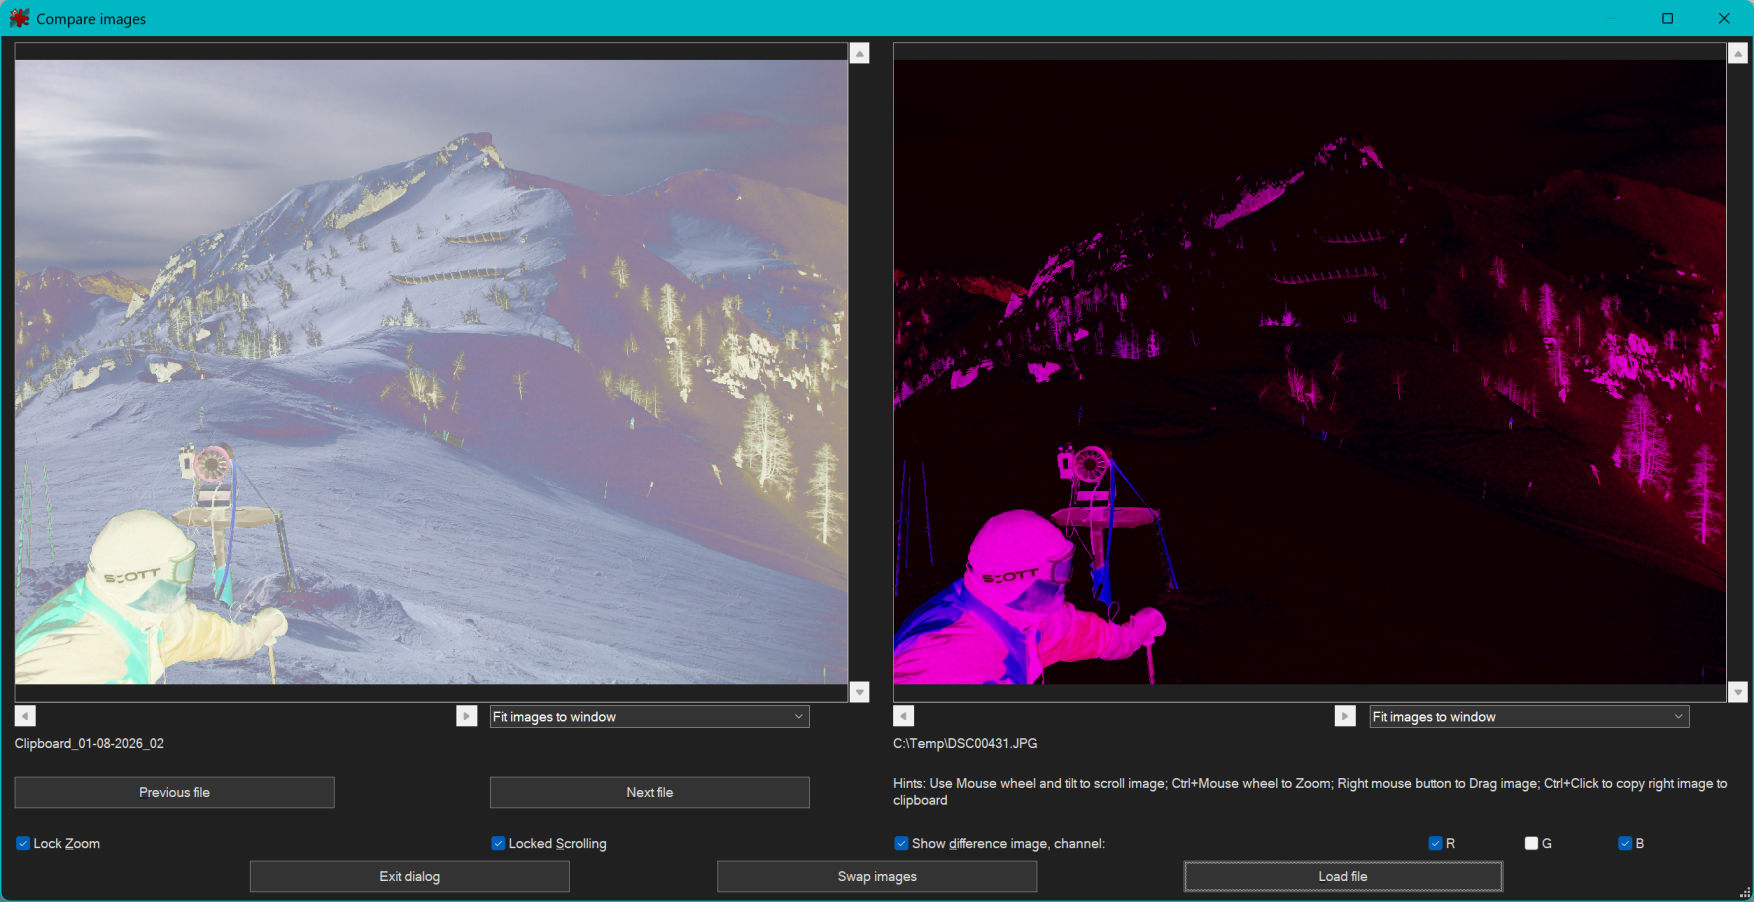Click the IrfanView app icon in title bar
This screenshot has height=902, width=1754.
coord(19,18)
